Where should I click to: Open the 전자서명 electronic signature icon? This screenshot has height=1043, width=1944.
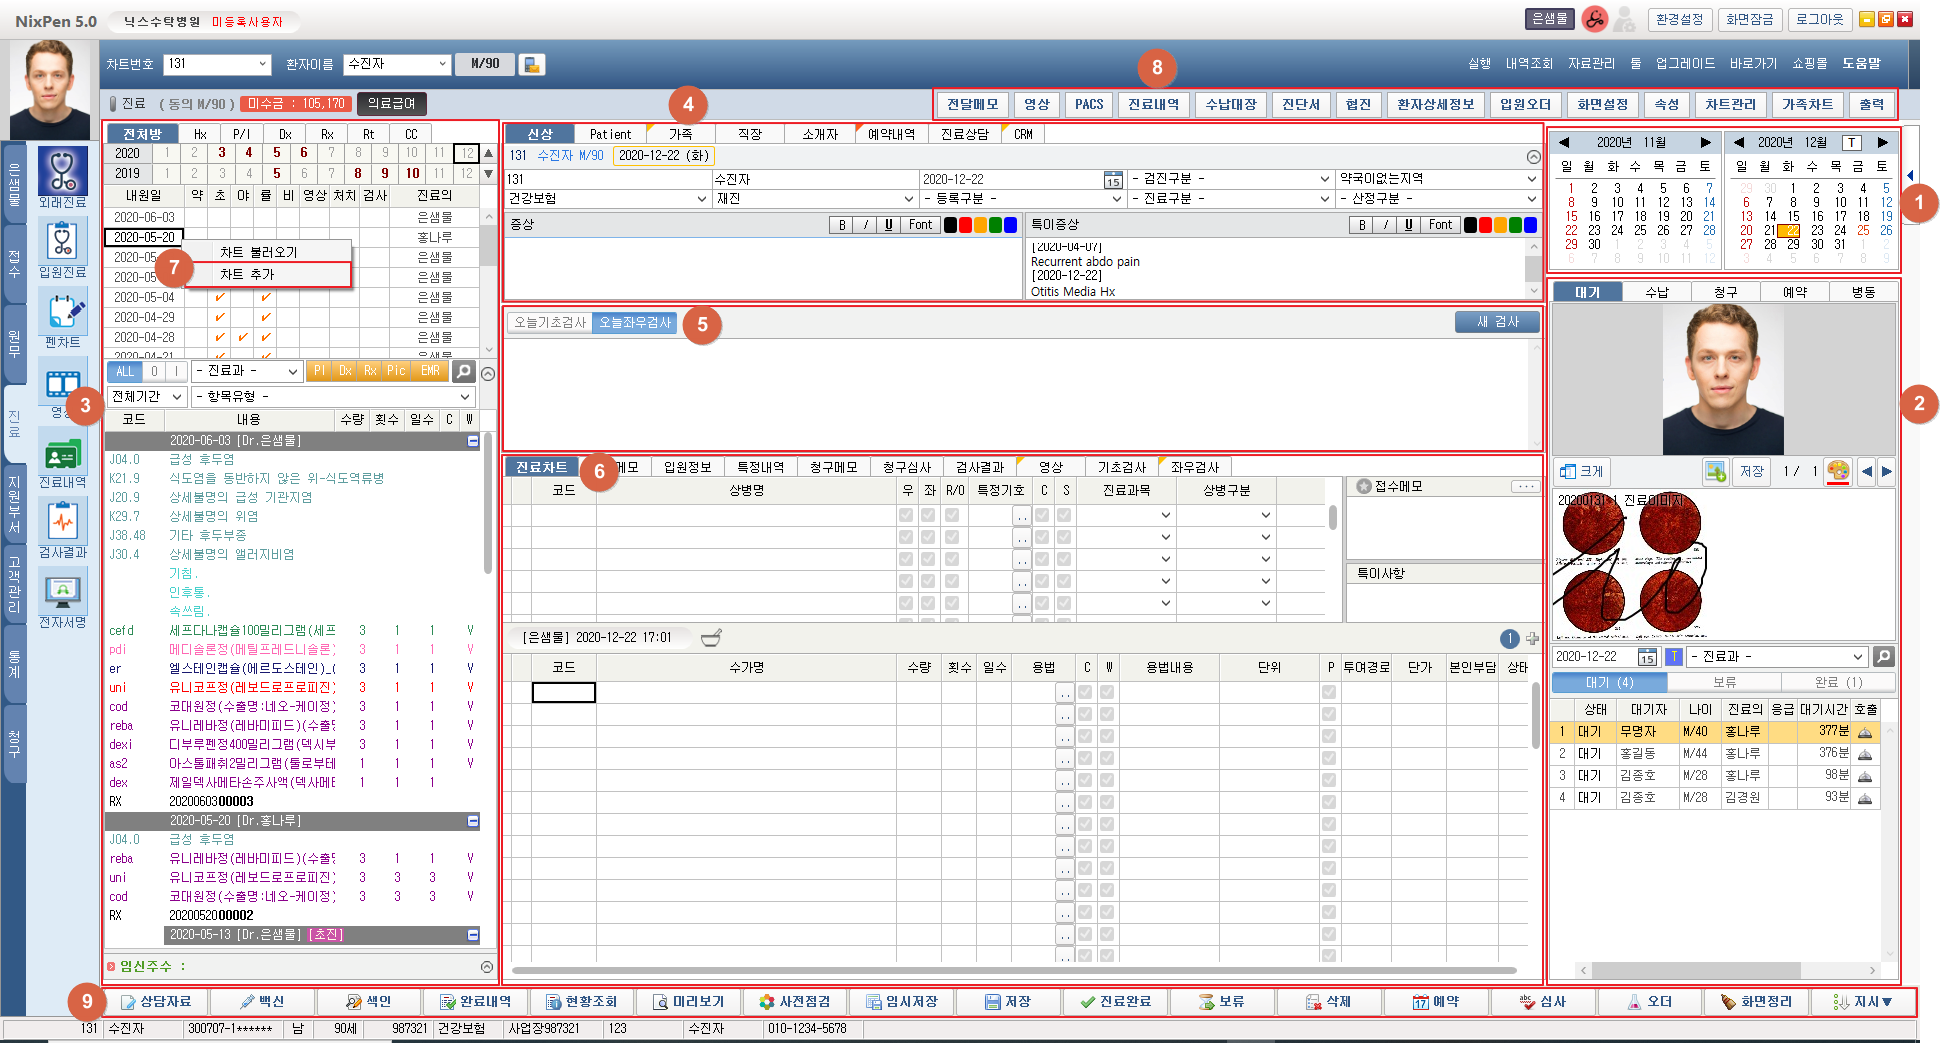pyautogui.click(x=63, y=591)
